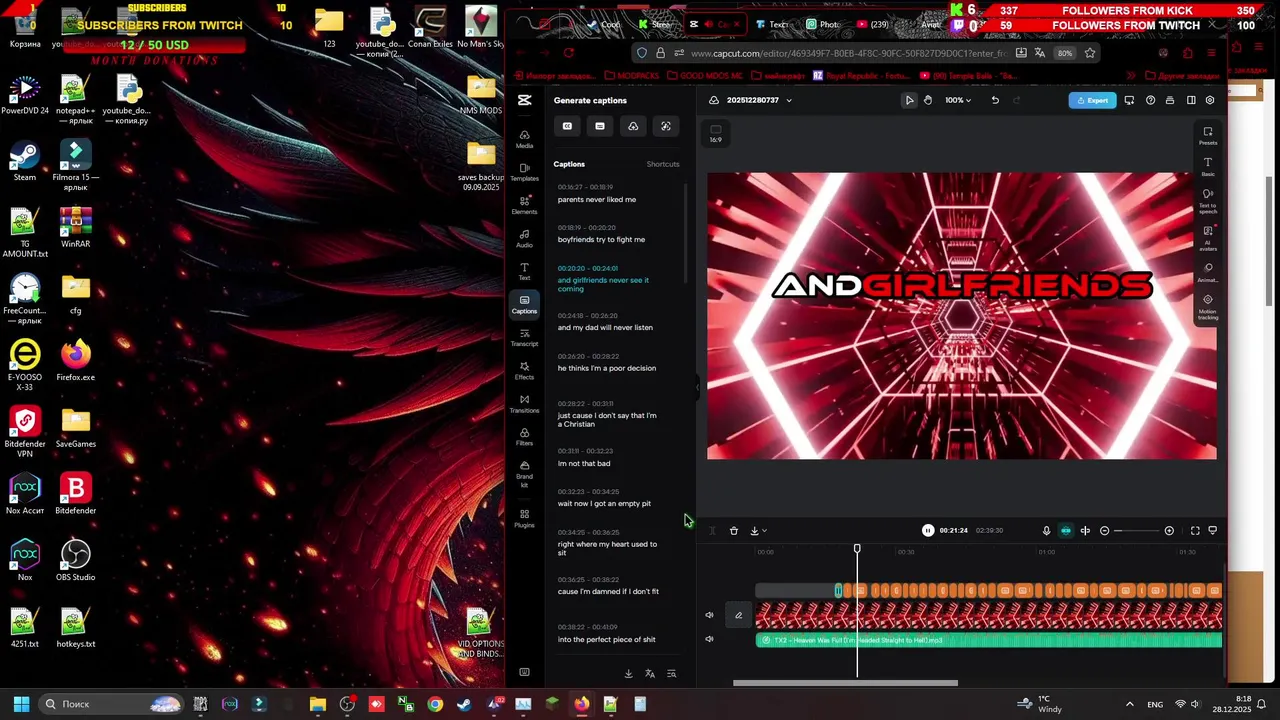The image size is (1280, 720).
Task: Open the Plugins panel
Action: point(524,518)
